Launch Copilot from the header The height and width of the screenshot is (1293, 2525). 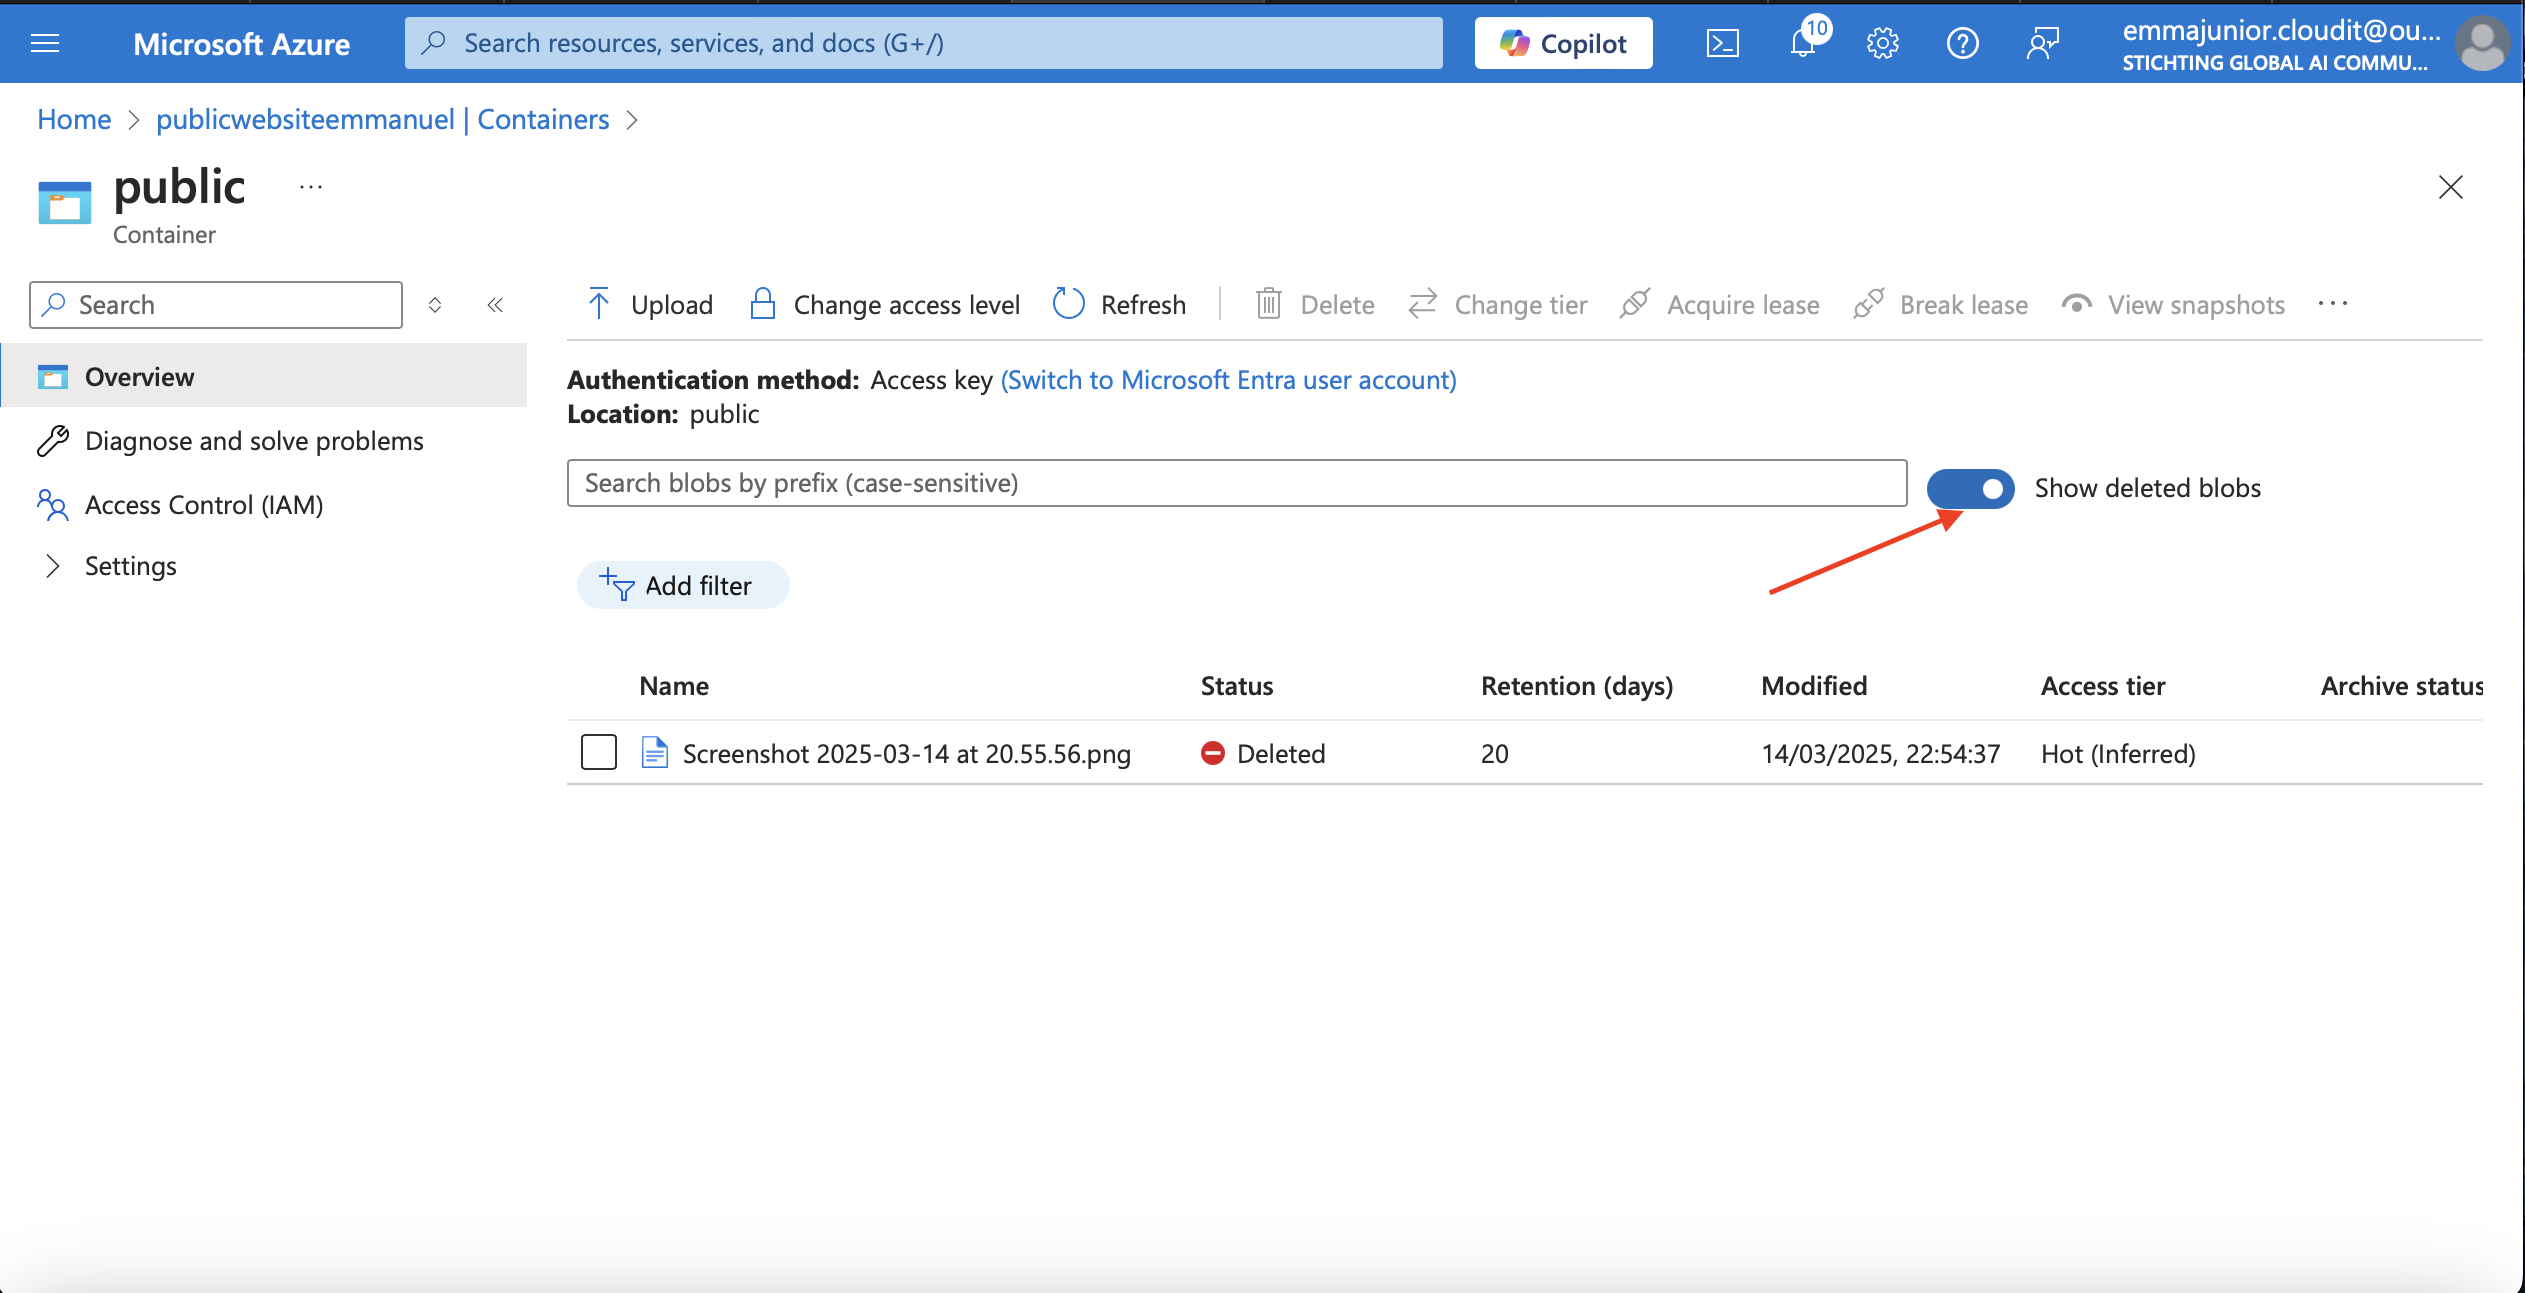pyautogui.click(x=1563, y=43)
